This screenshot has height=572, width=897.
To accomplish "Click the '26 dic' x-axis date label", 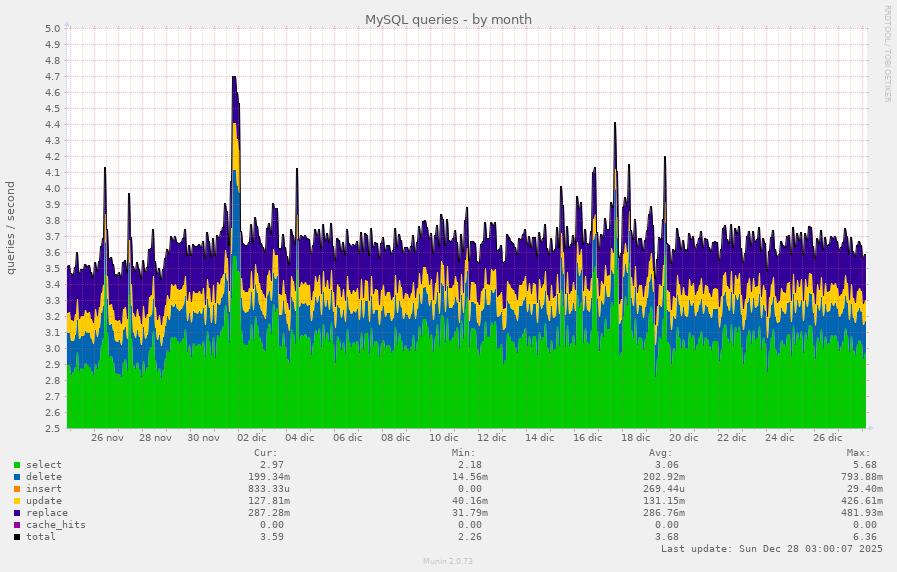I will (827, 438).
